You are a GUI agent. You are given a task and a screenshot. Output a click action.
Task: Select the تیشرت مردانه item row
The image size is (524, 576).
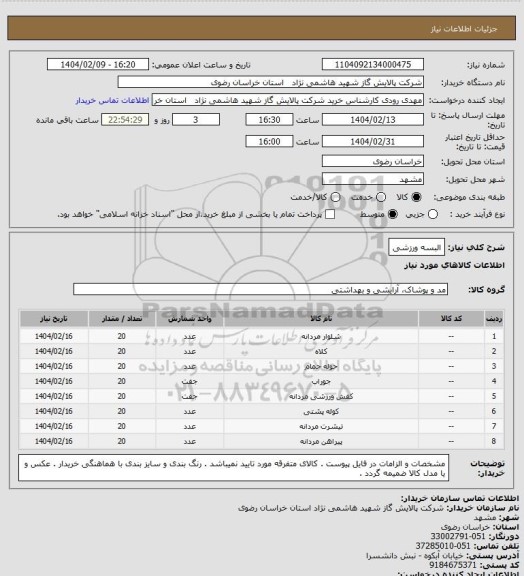pyautogui.click(x=262, y=426)
